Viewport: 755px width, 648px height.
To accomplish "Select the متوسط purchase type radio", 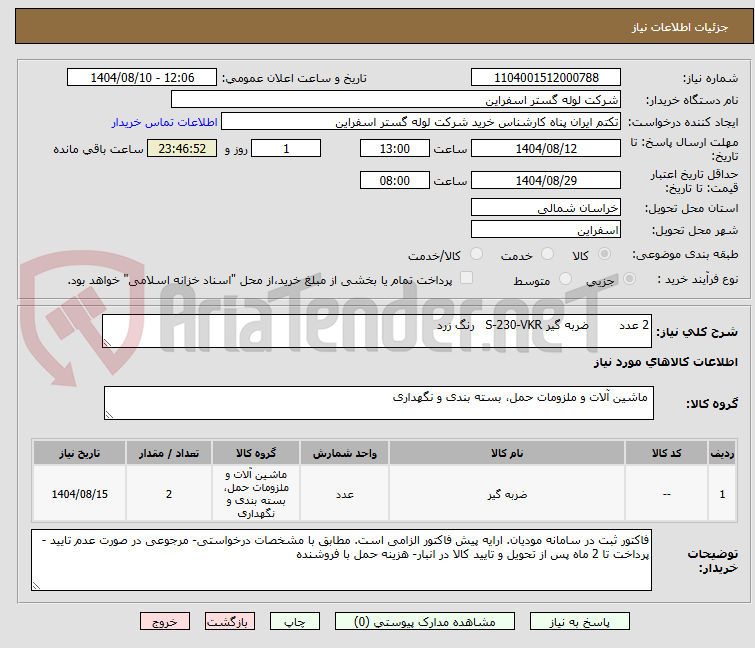I will coord(565,279).
